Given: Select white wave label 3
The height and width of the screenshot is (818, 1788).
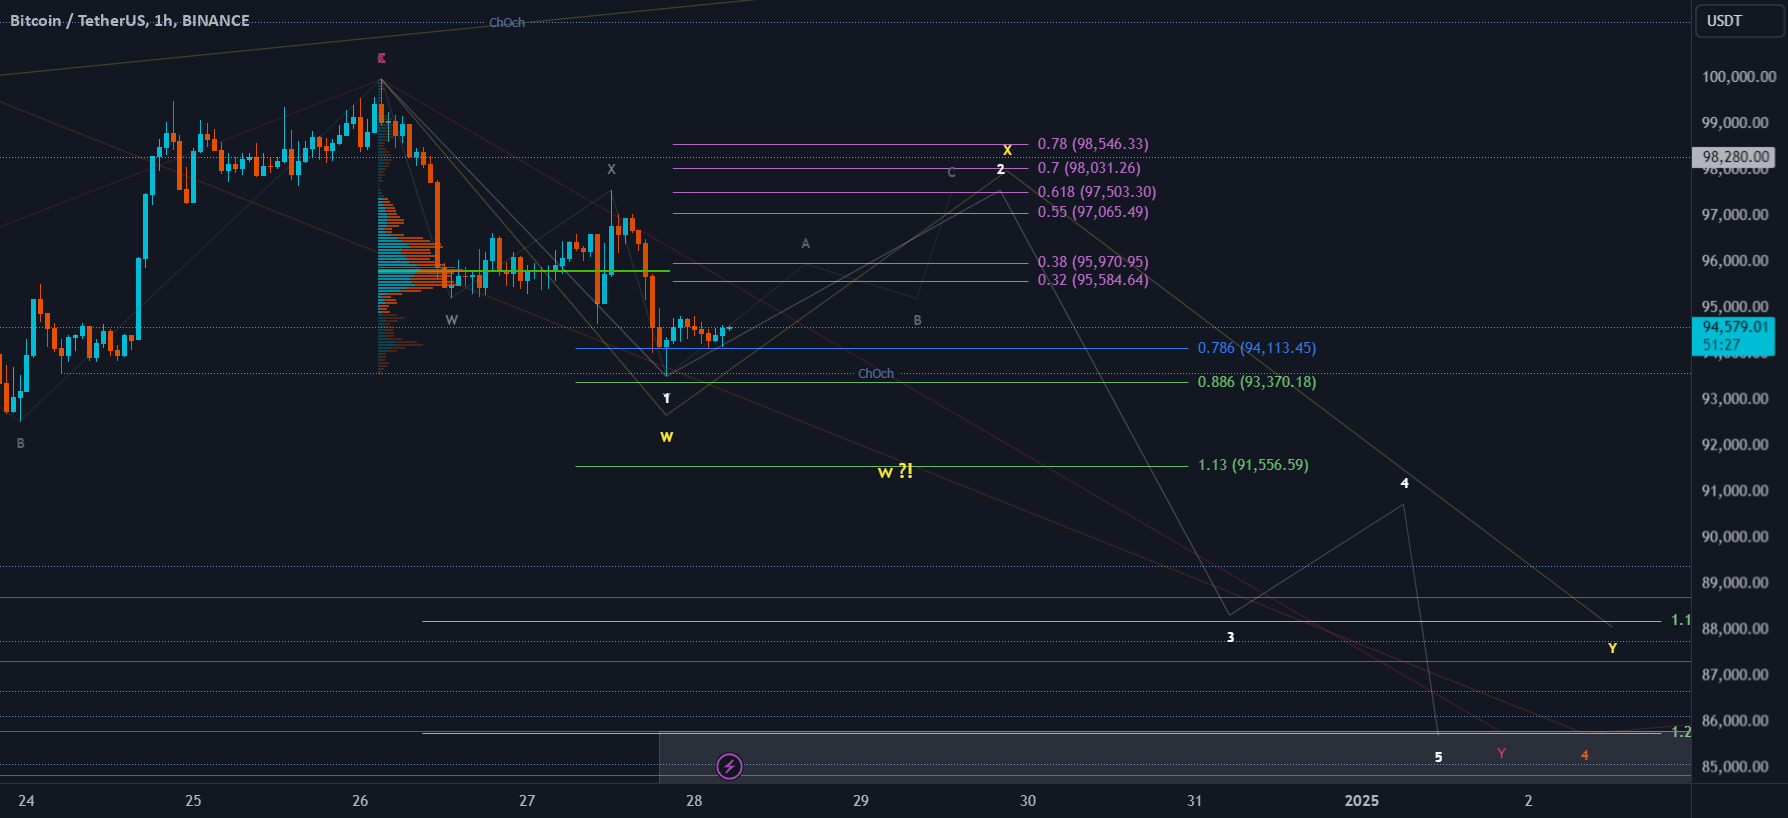Looking at the screenshot, I should point(1230,637).
